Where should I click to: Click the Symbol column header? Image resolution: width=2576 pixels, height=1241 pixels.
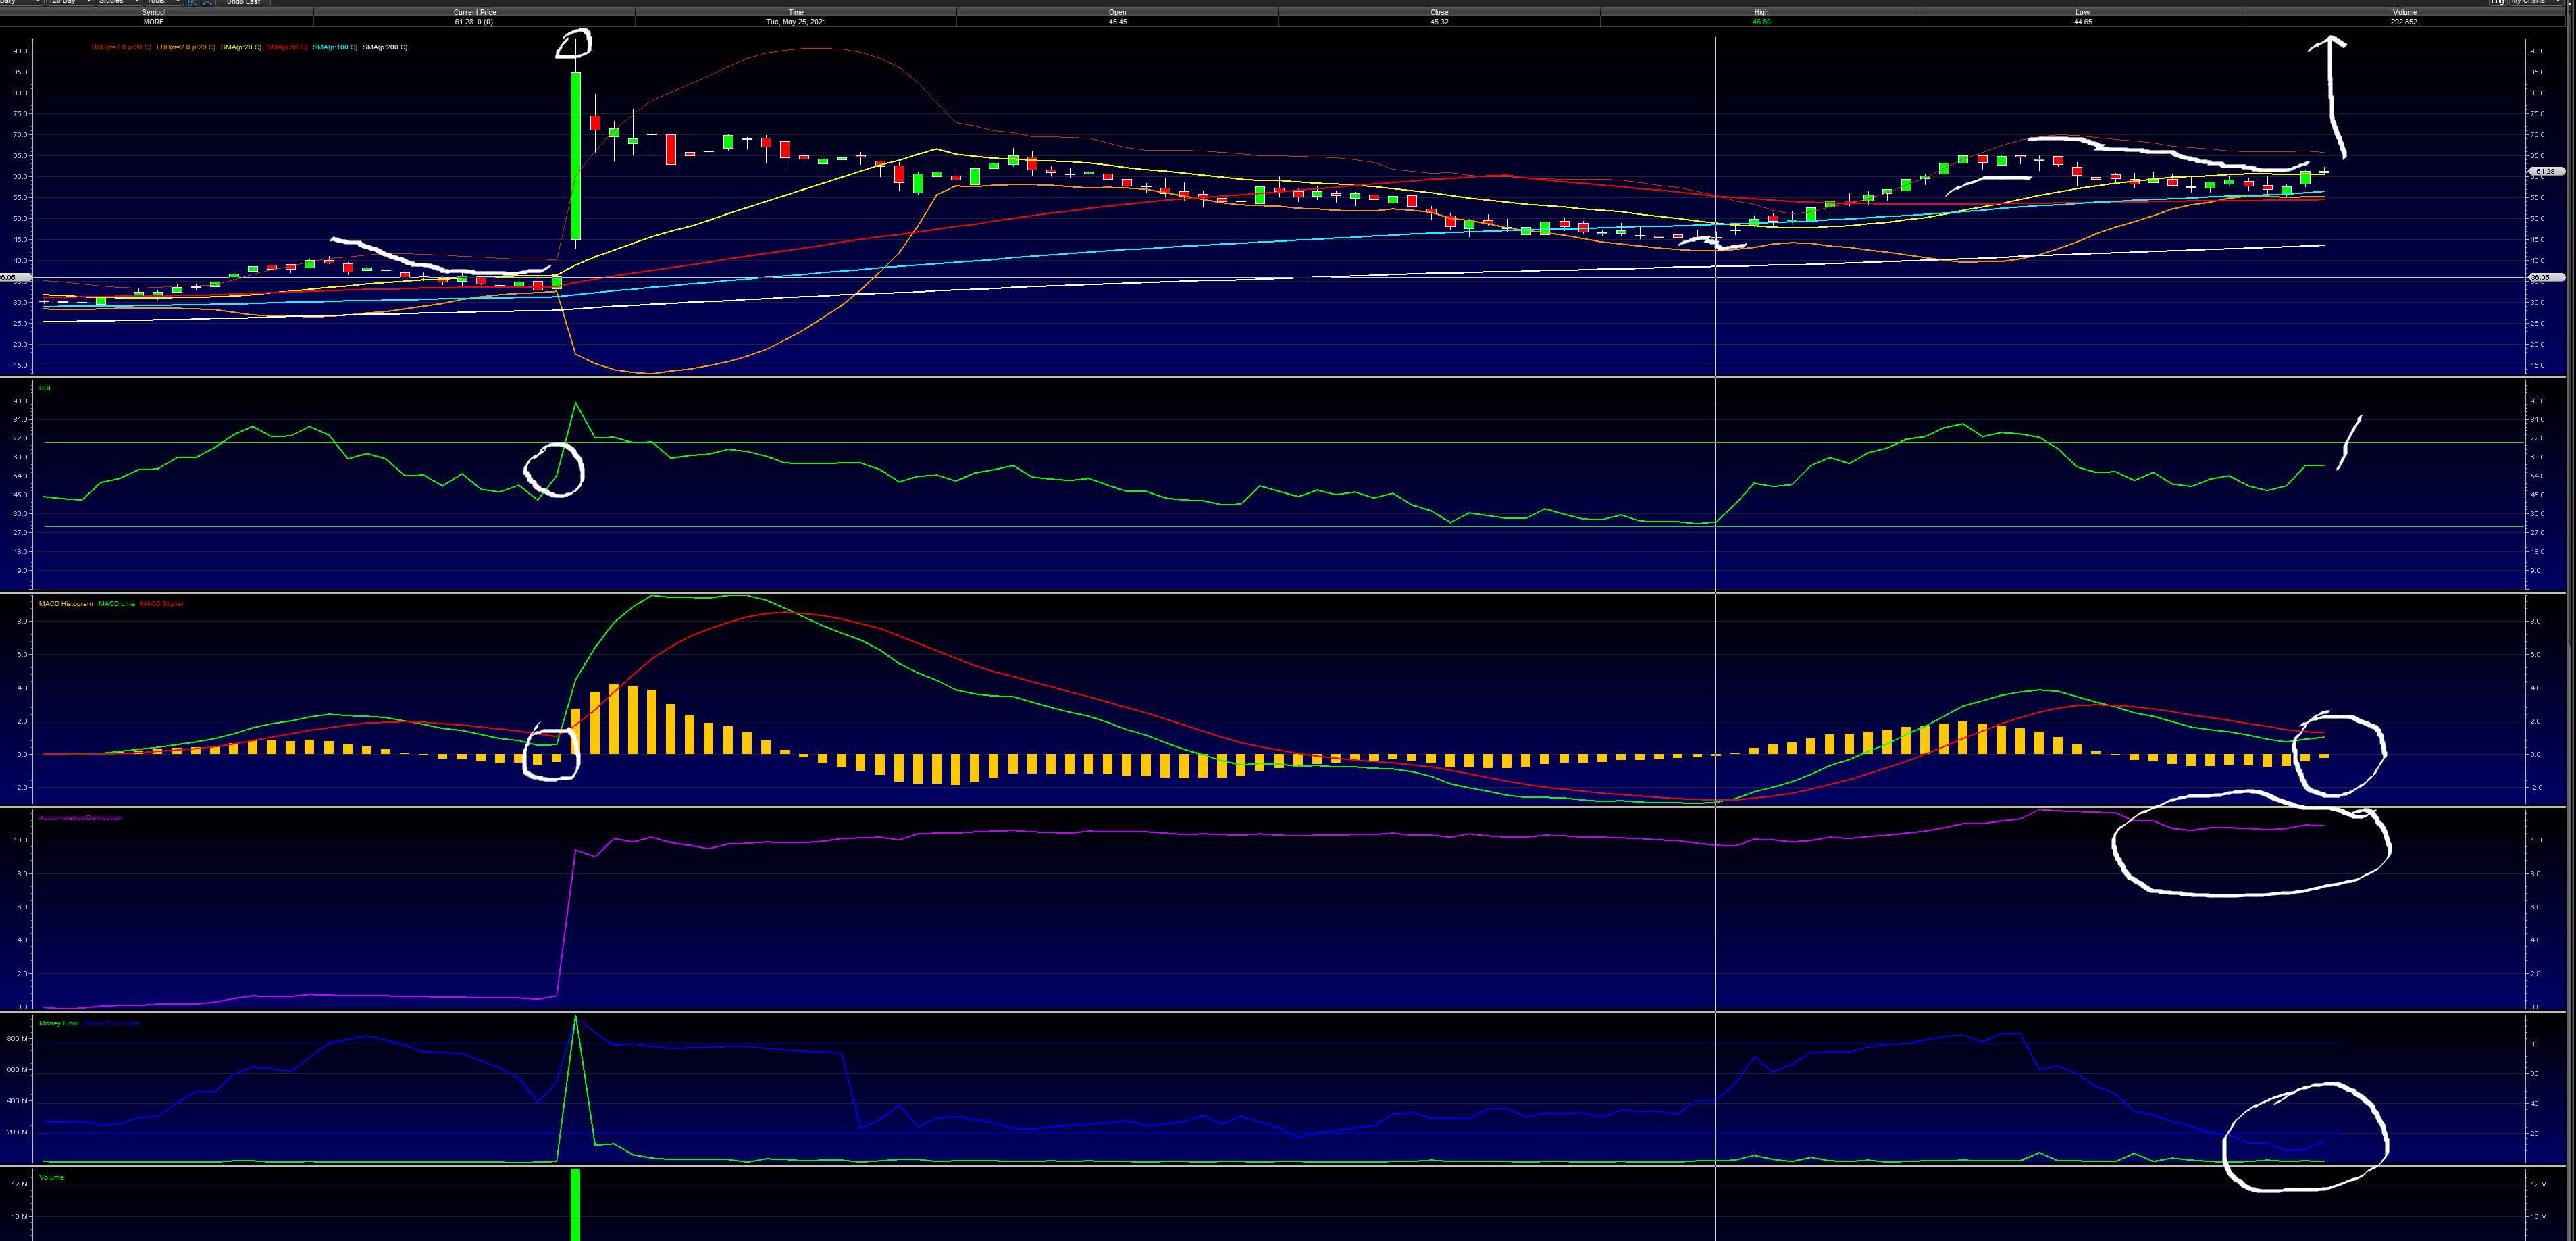point(153,12)
